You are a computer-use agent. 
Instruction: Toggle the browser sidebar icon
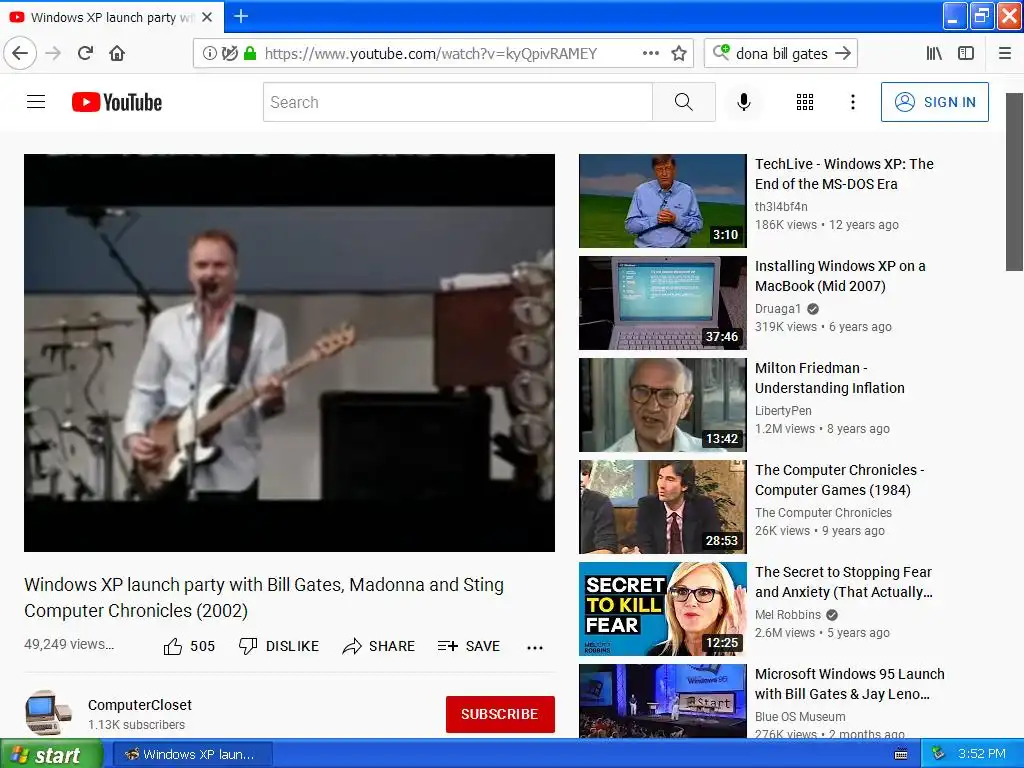tap(966, 53)
